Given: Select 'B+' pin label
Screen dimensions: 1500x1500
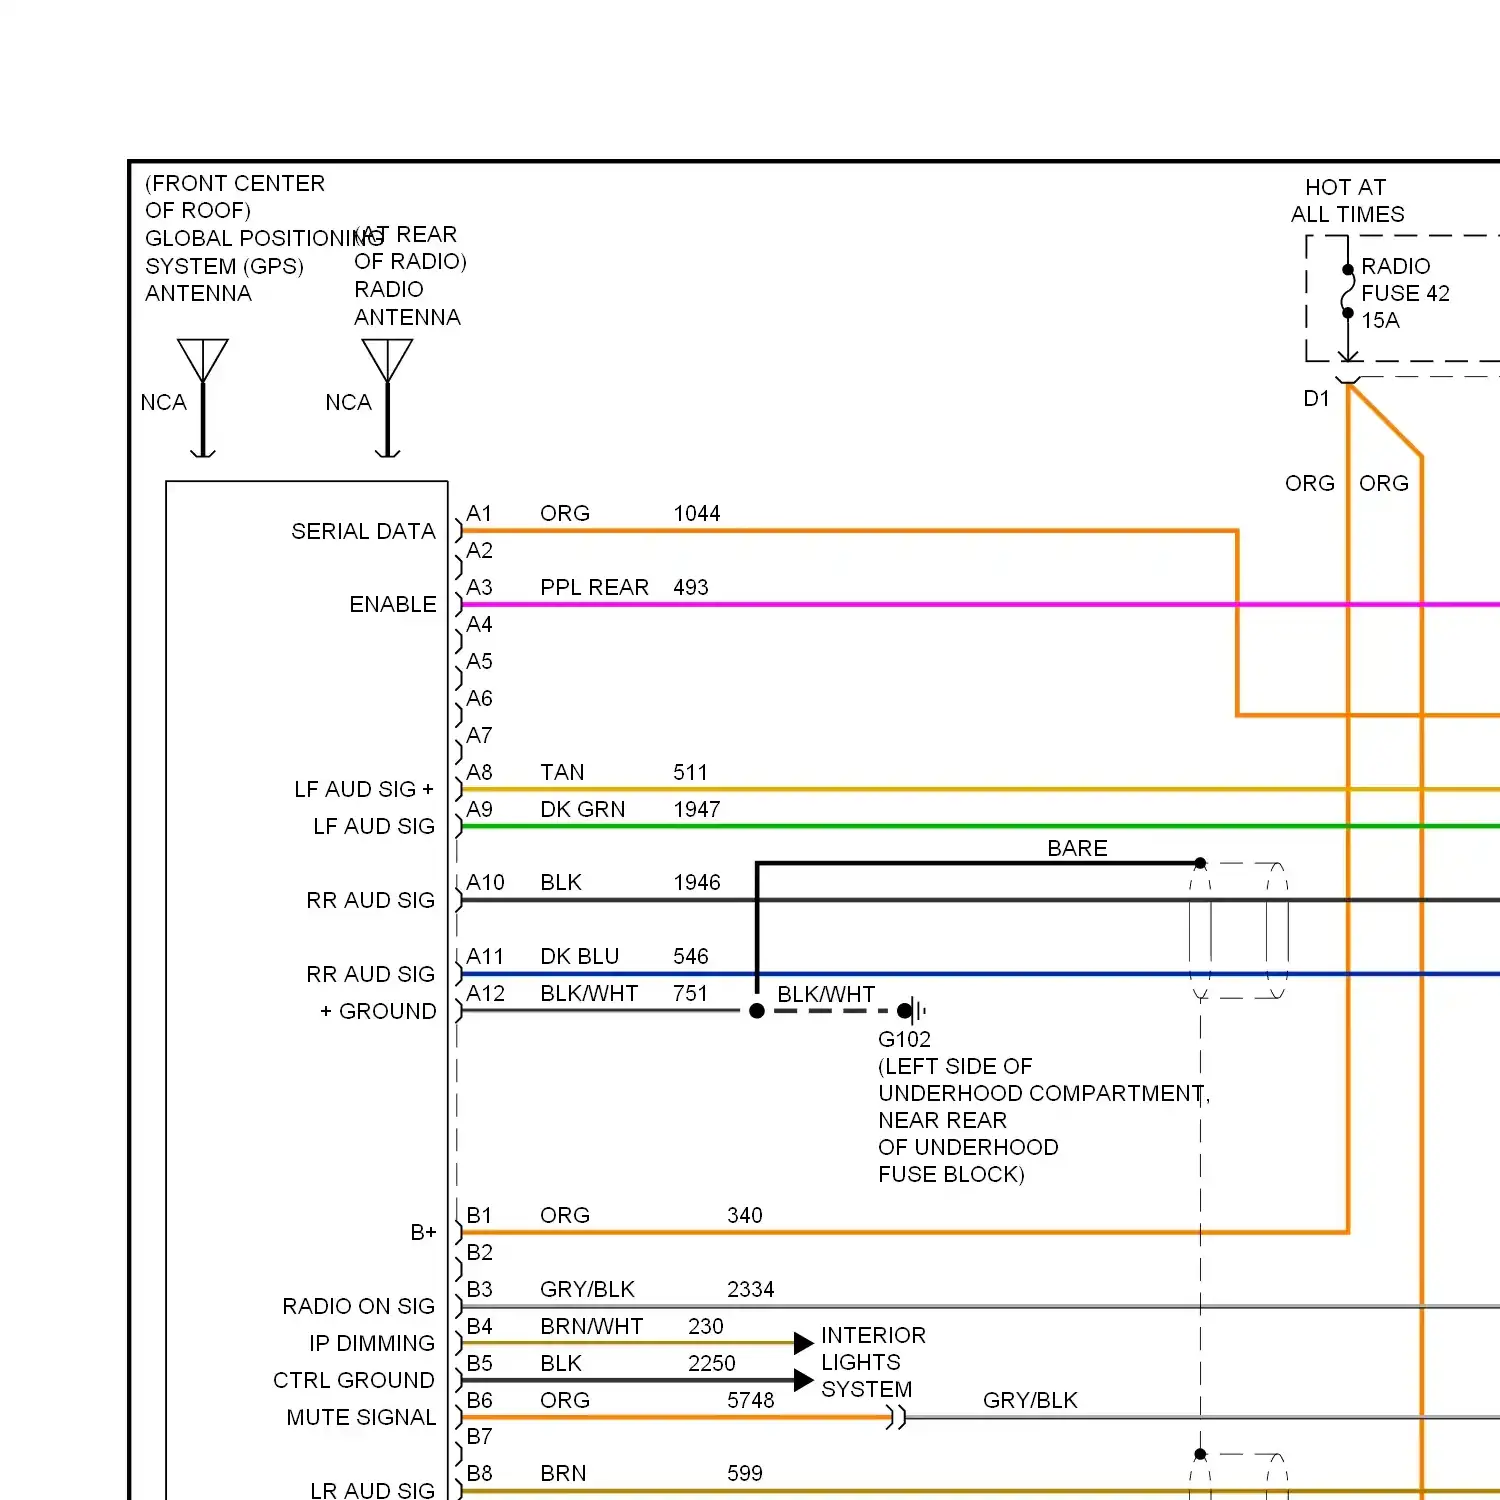Looking at the screenshot, I should point(423,1232).
